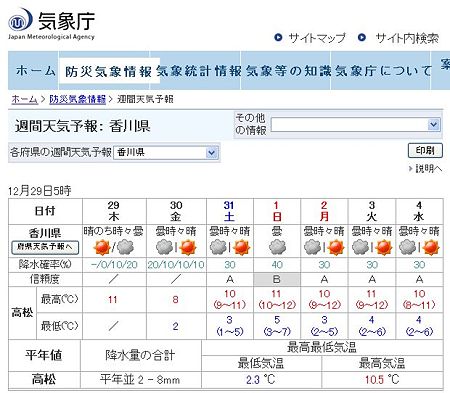Image resolution: width=450 pixels, height=393 pixels.
Task: Click the sun icon for Friday 30
Action: click(x=188, y=247)
